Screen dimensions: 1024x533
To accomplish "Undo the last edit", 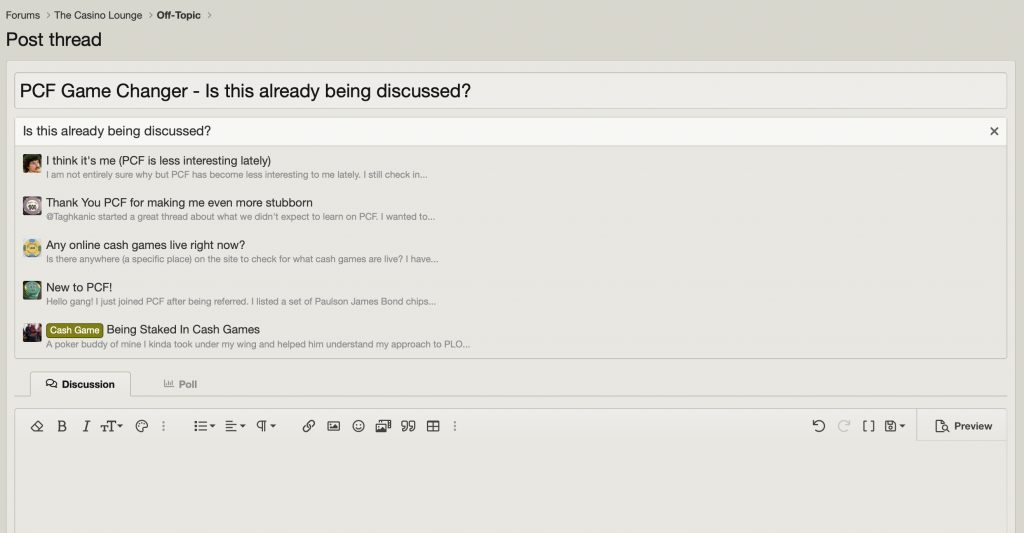I will tap(819, 426).
